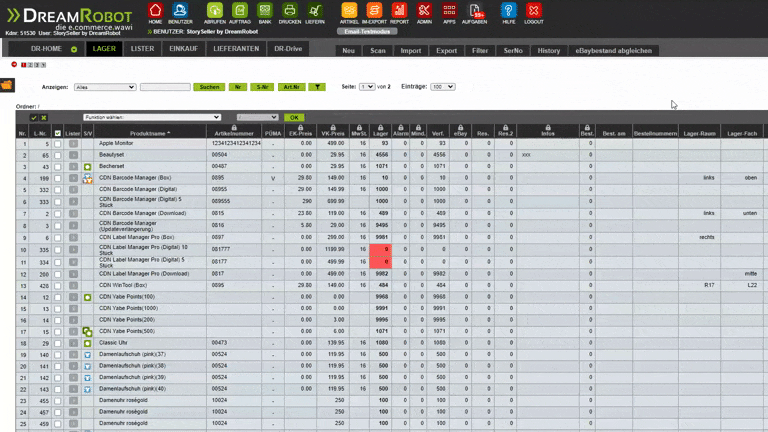Toggle the header select-all checkbox
768x432 pixels.
57,133
